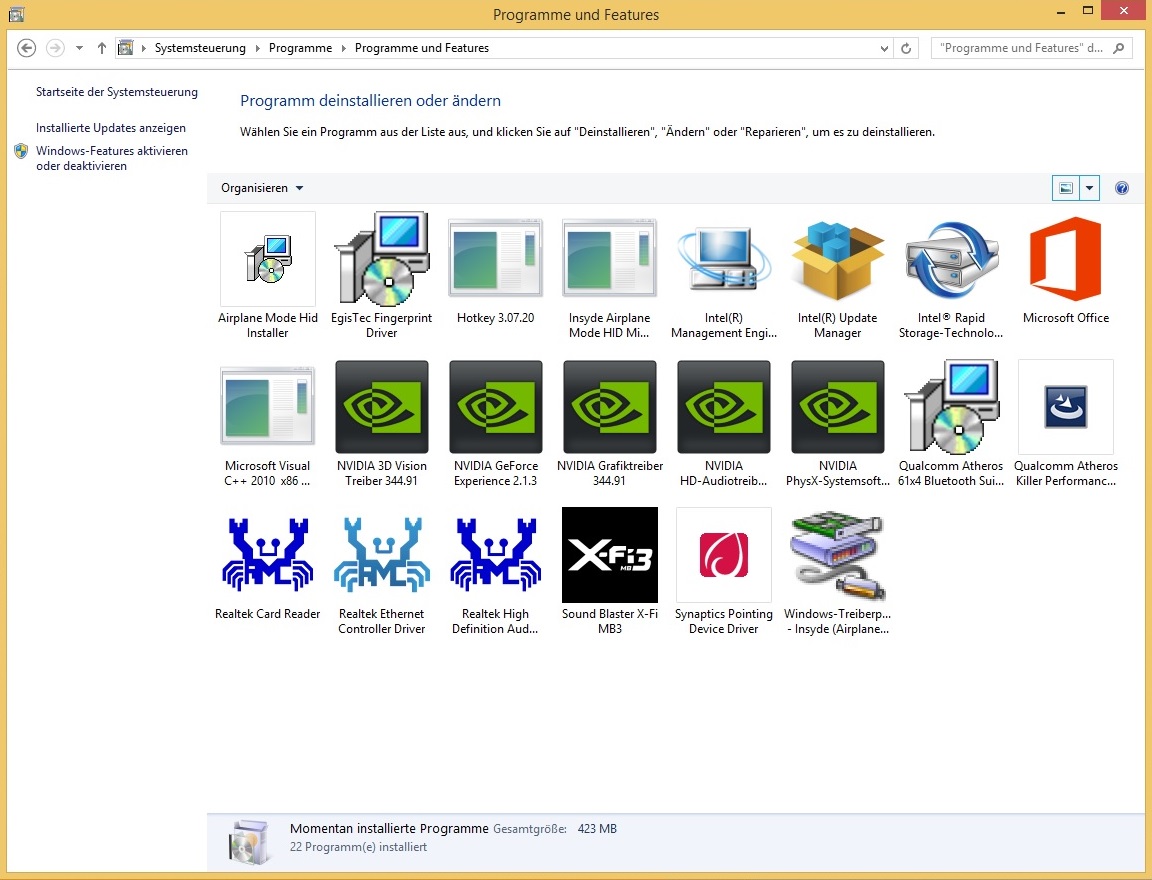The image size is (1152, 880).
Task: Select Realtek High Definition Audio icon
Action: point(495,555)
